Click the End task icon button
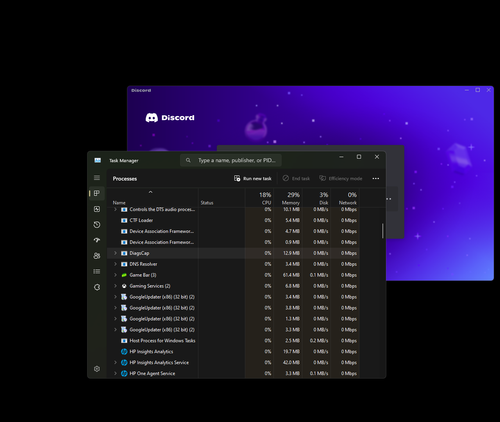 pos(296,179)
